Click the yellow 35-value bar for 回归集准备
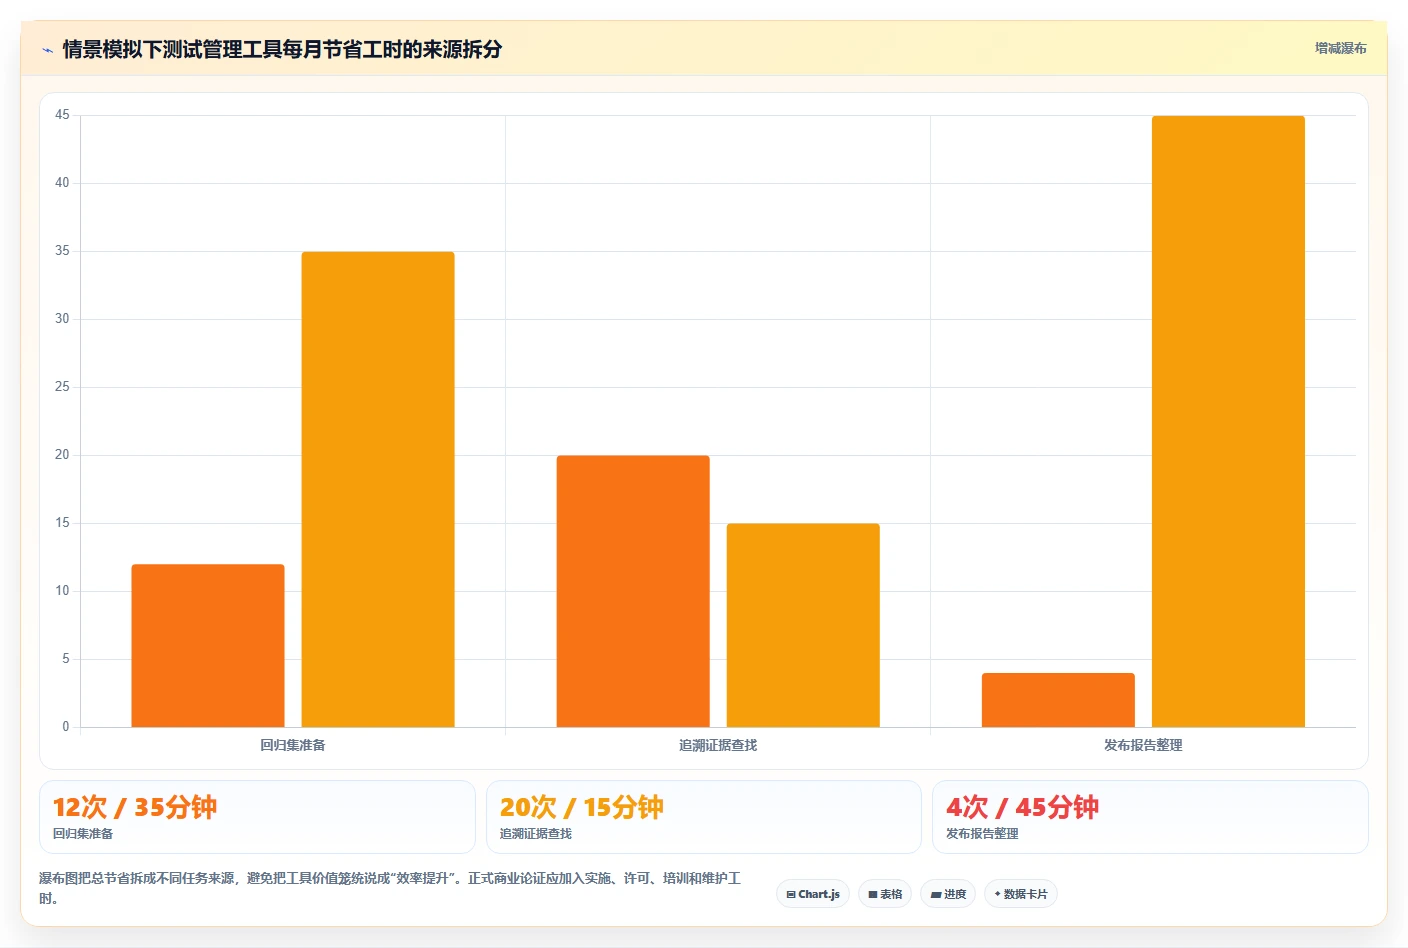The height and width of the screenshot is (948, 1408). pyautogui.click(x=378, y=489)
